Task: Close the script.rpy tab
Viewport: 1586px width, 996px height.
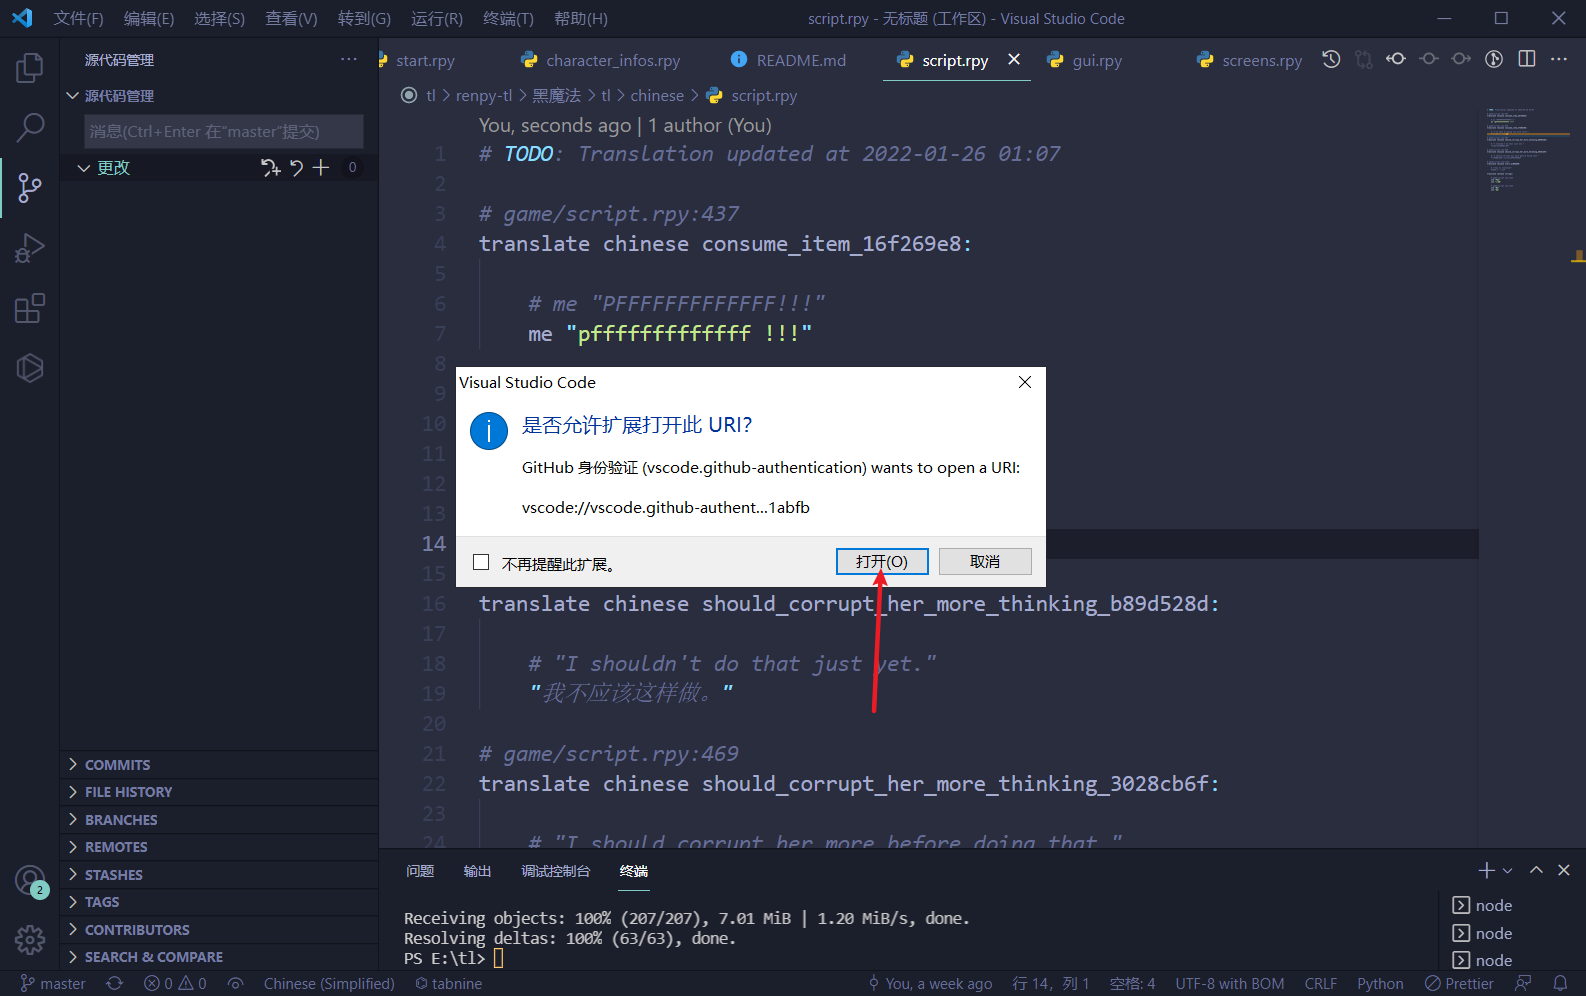Action: pyautogui.click(x=1014, y=59)
